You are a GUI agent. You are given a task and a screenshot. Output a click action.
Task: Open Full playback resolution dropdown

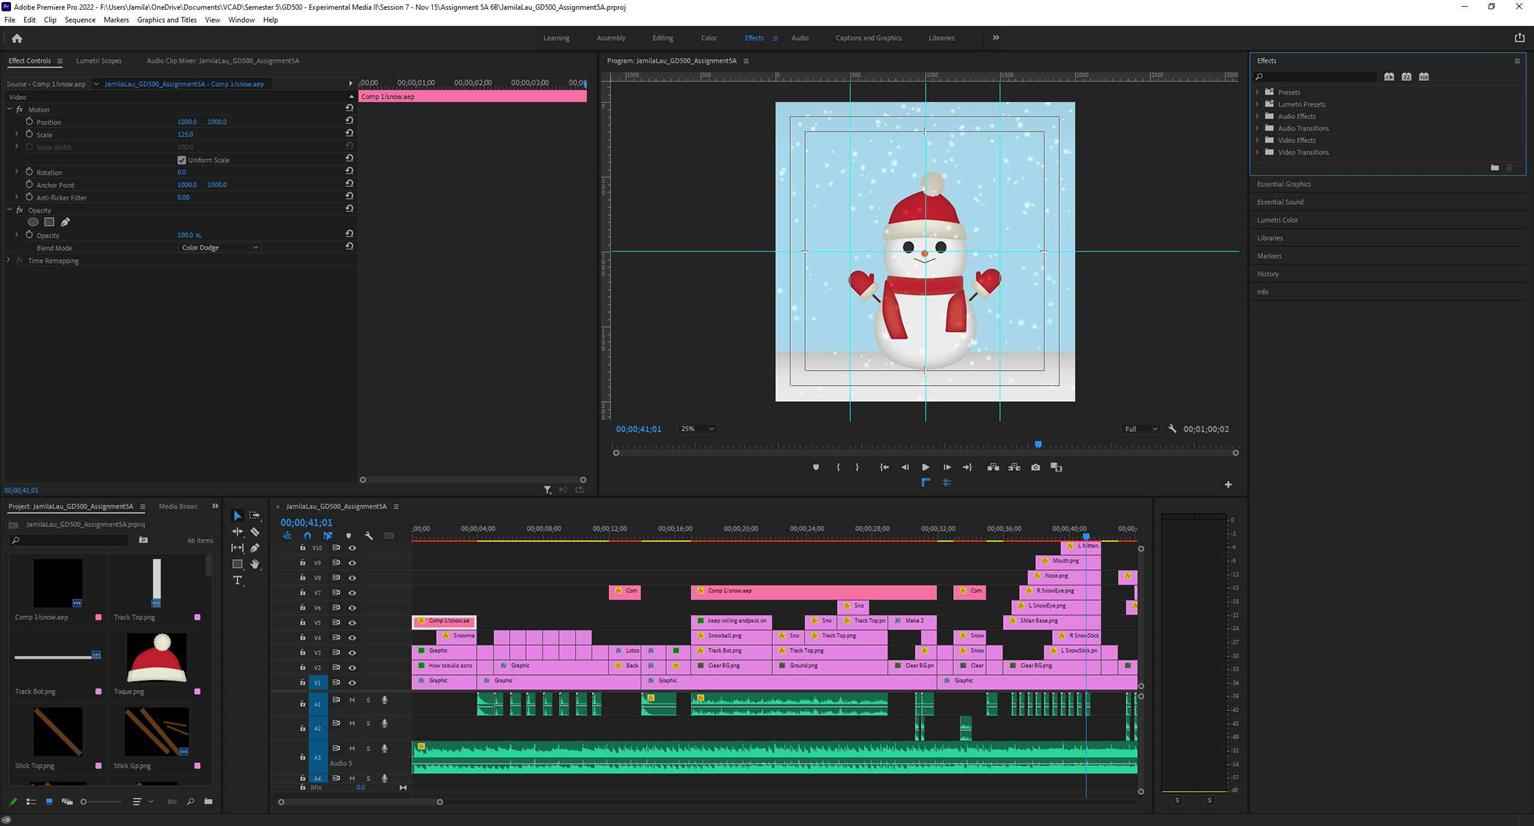tap(1139, 429)
